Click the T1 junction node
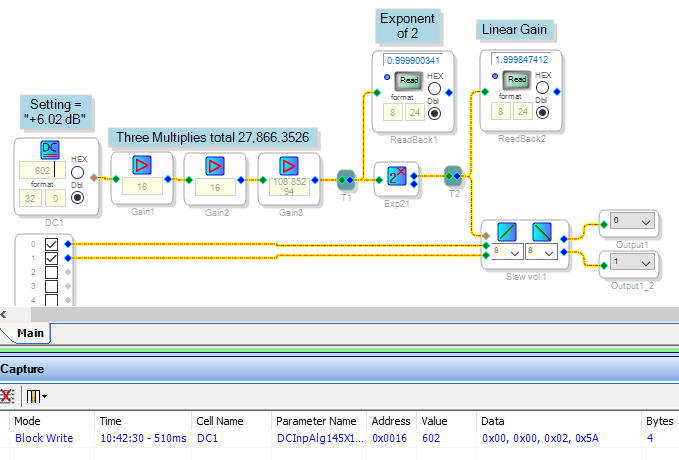The width and height of the screenshot is (679, 460). coord(346,180)
